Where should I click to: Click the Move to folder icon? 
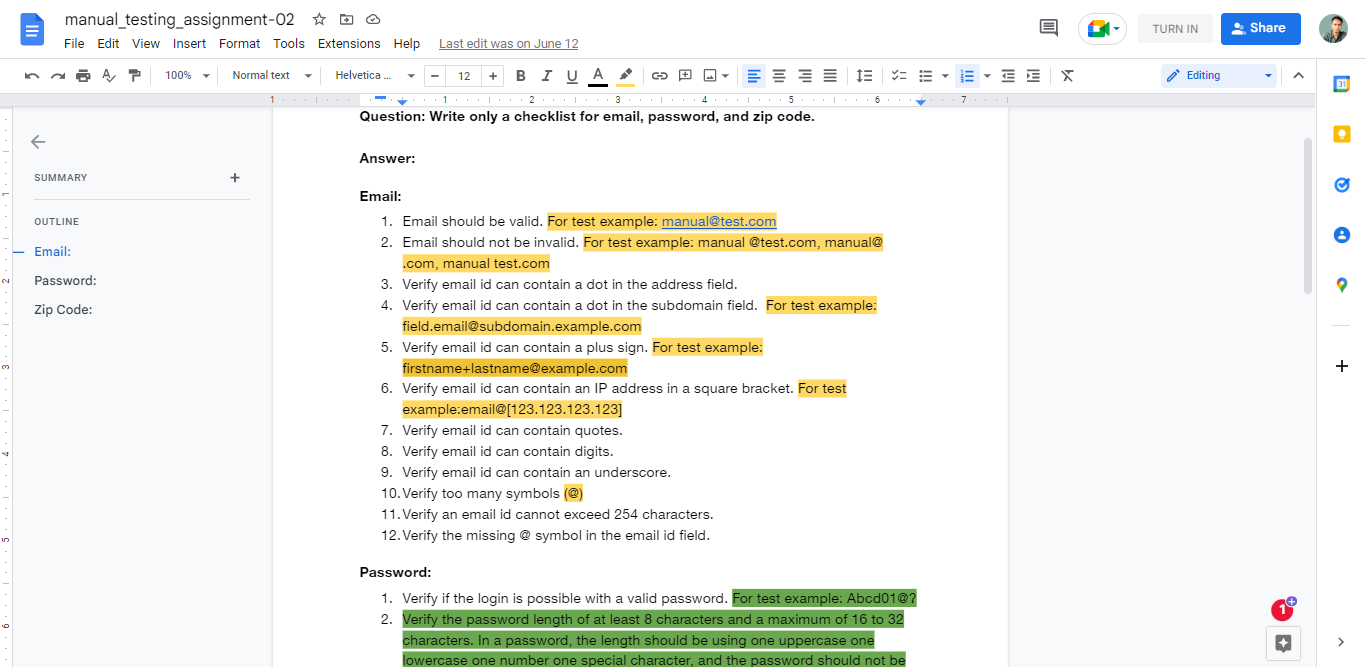(346, 19)
